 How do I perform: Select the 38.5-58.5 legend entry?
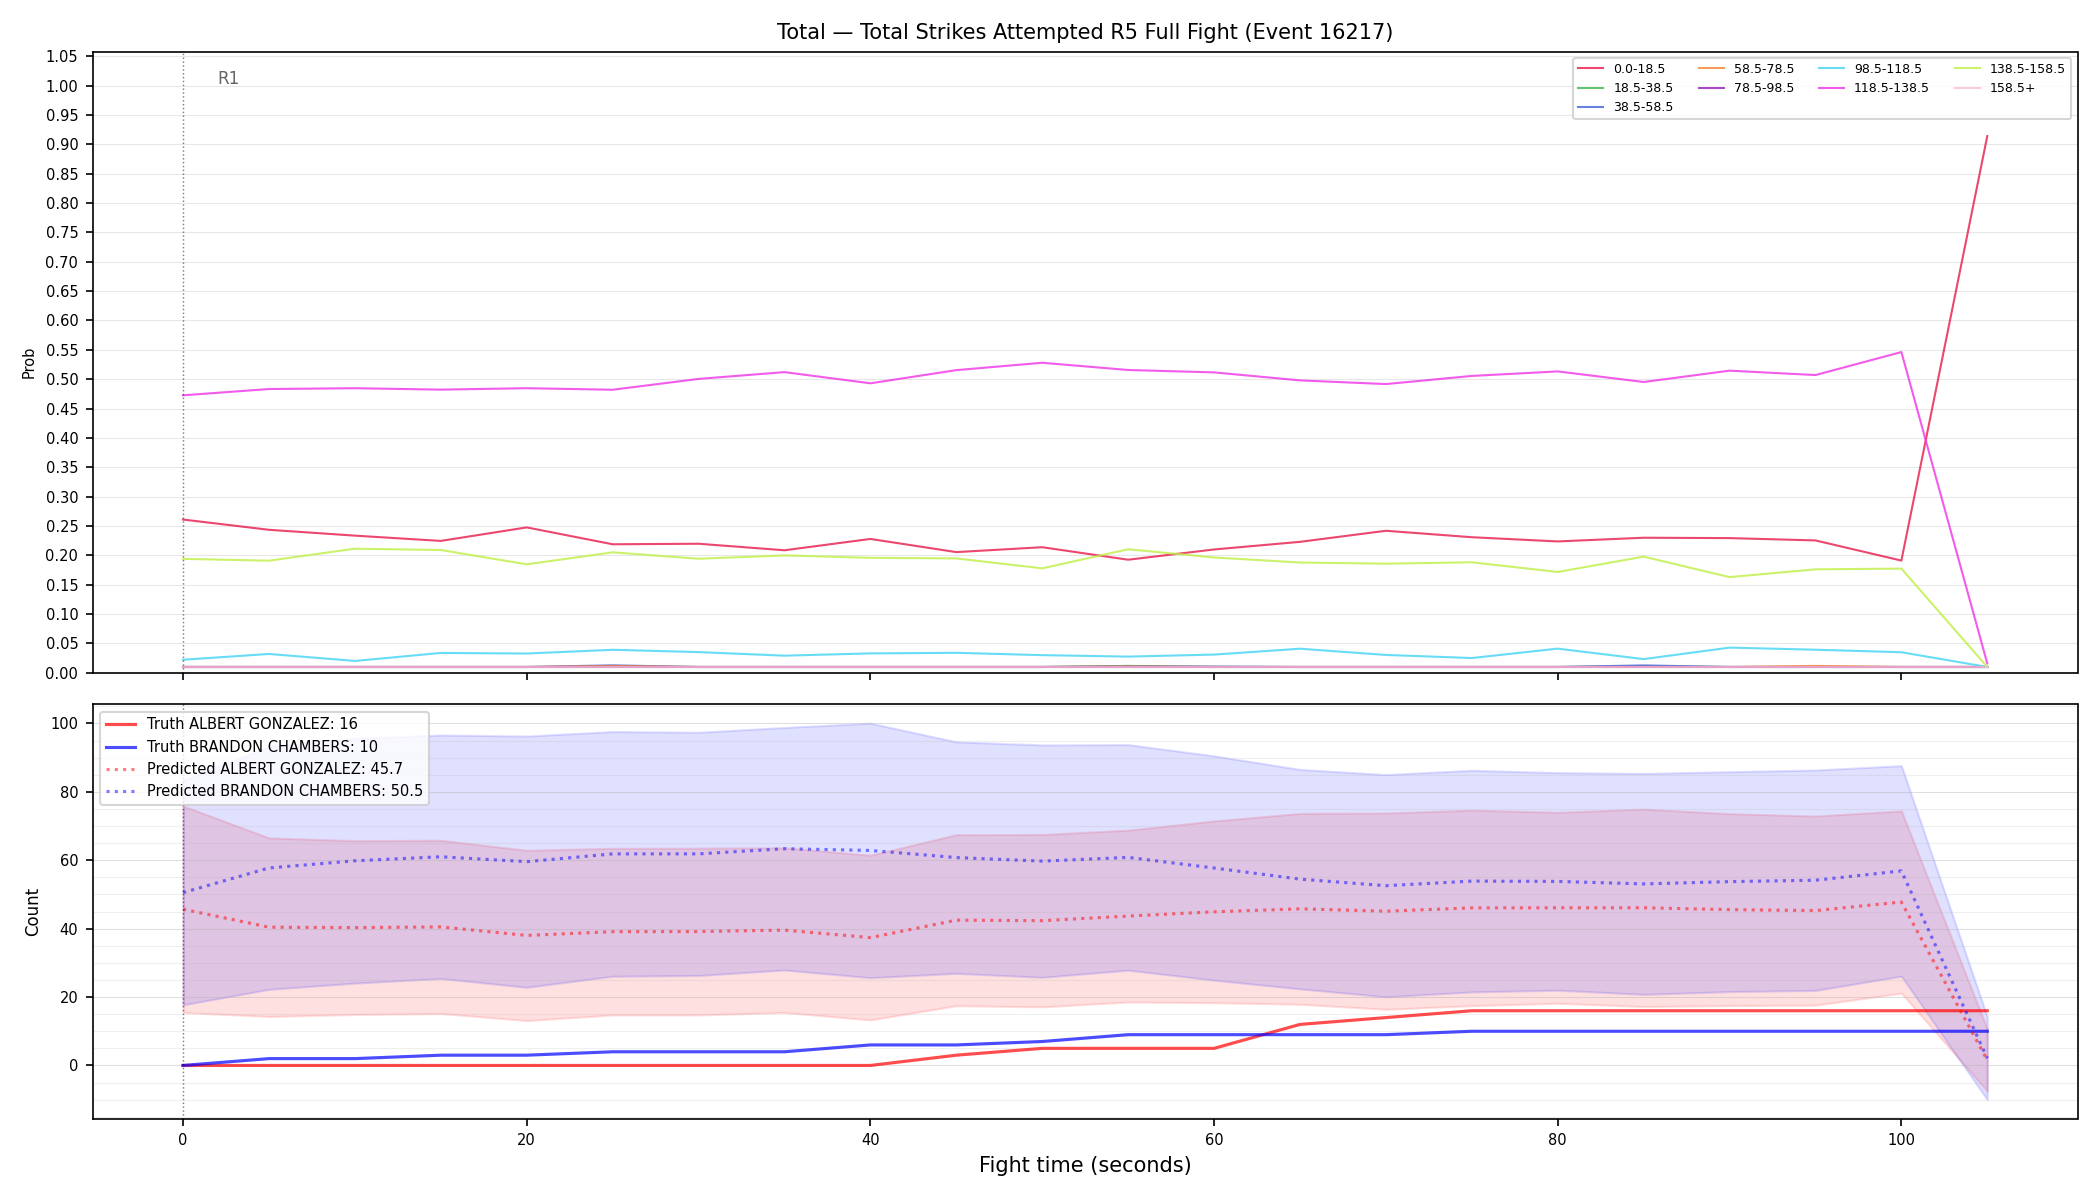coord(1625,107)
